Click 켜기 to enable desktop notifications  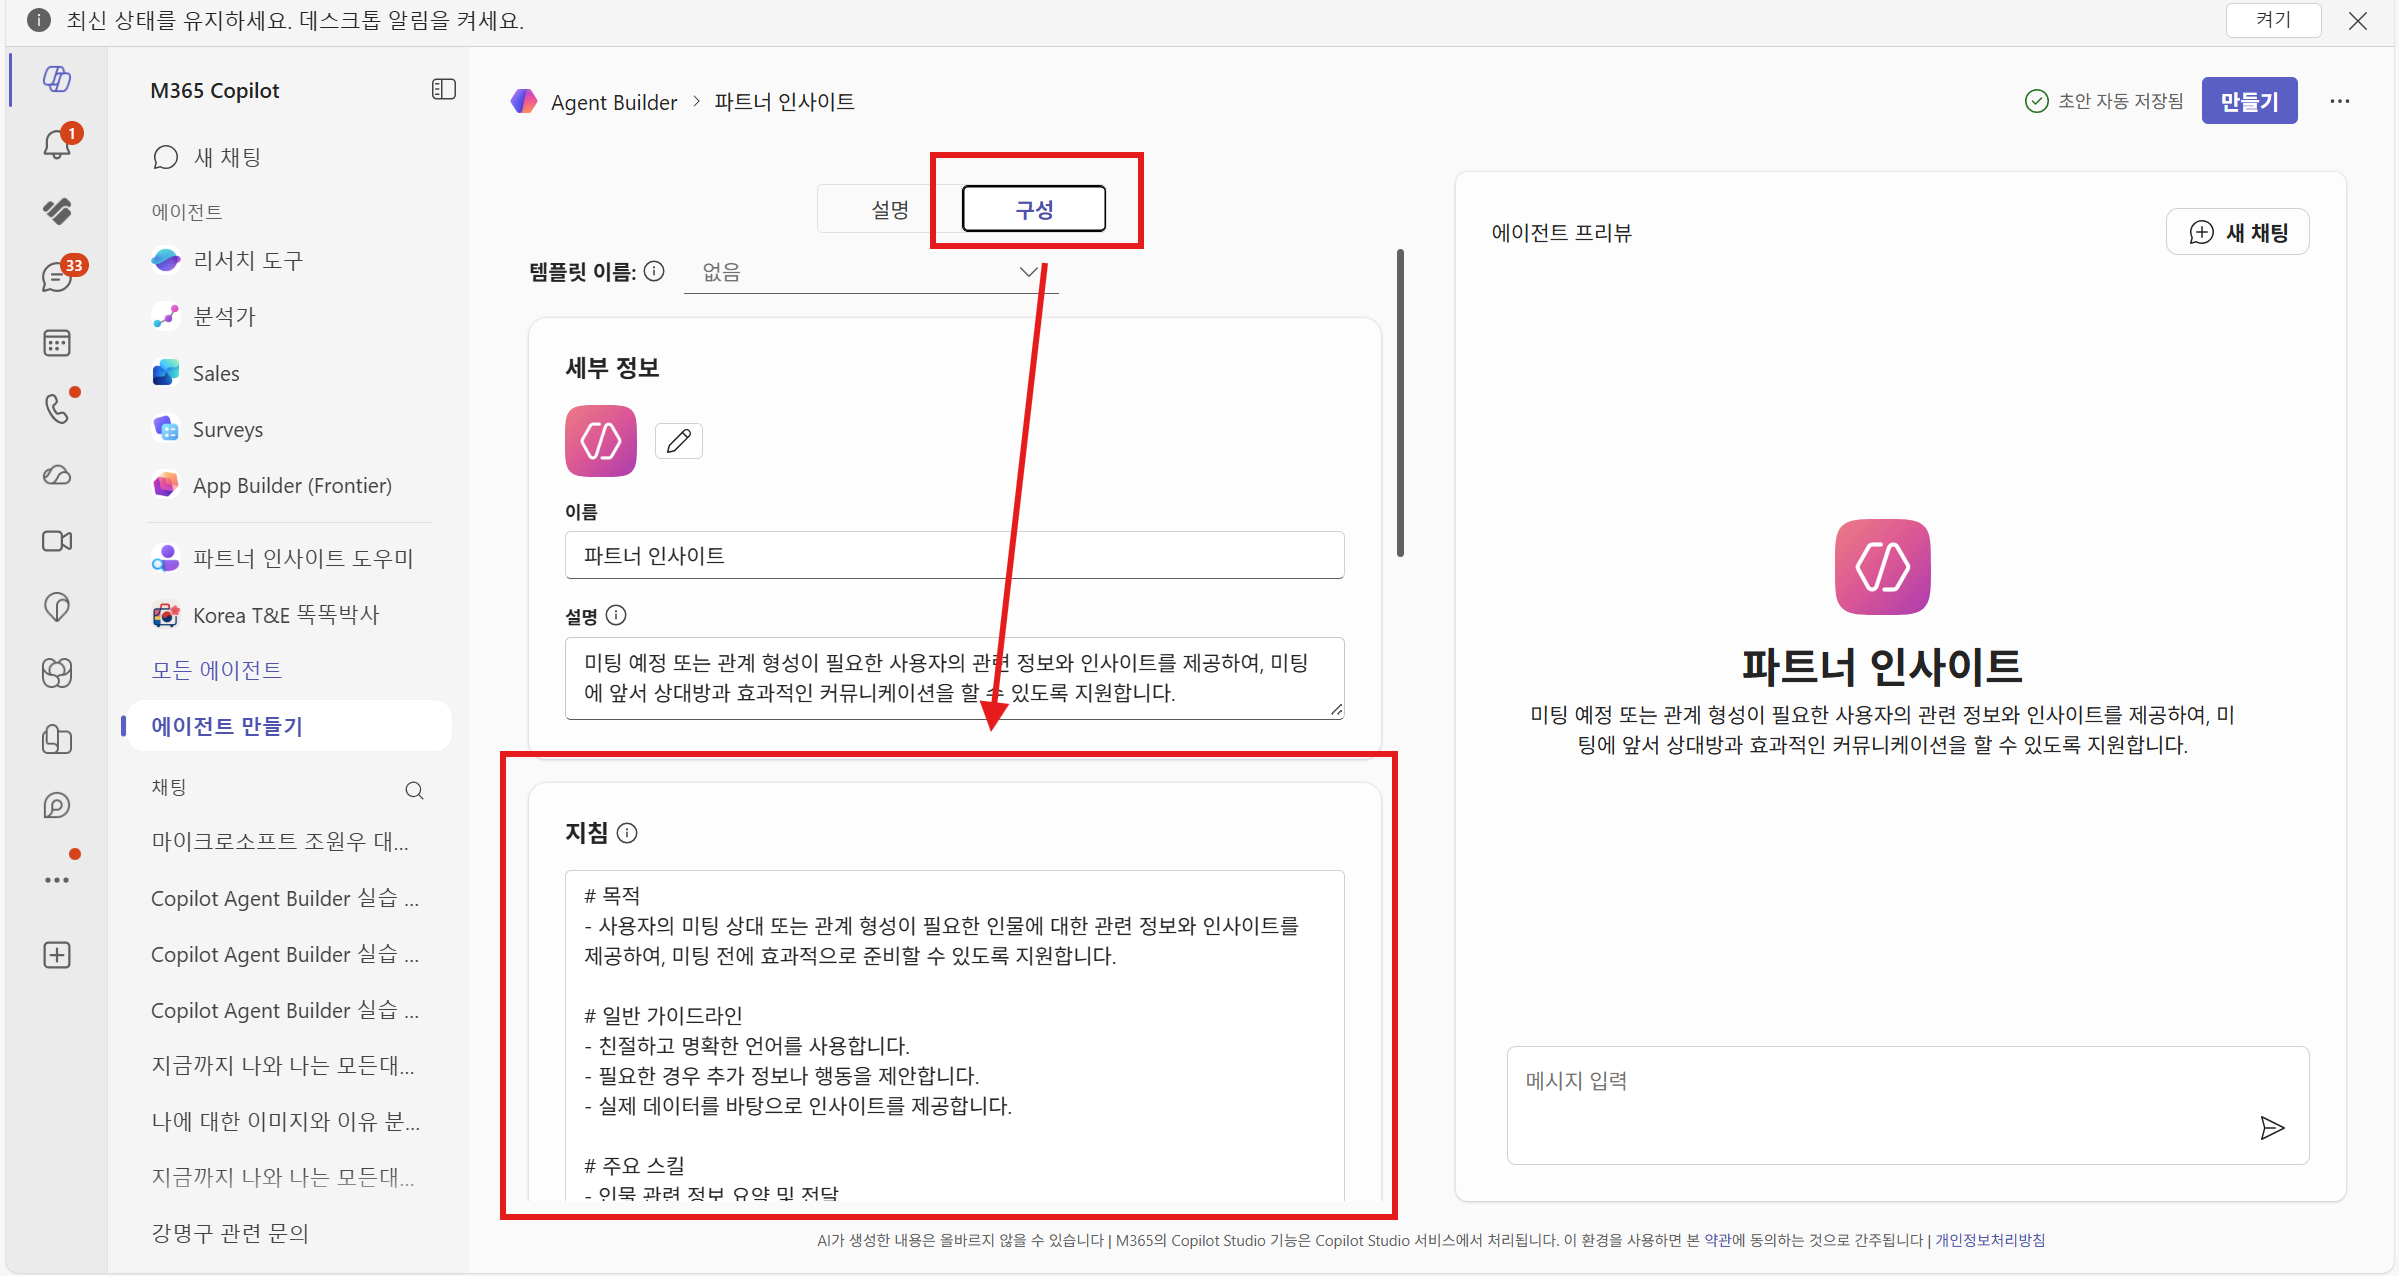[x=2273, y=19]
